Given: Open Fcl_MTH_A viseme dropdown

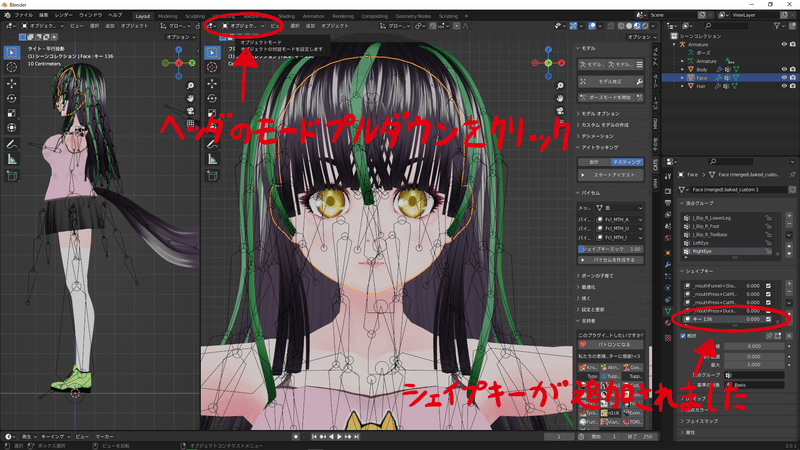Looking at the screenshot, I should (x=620, y=219).
